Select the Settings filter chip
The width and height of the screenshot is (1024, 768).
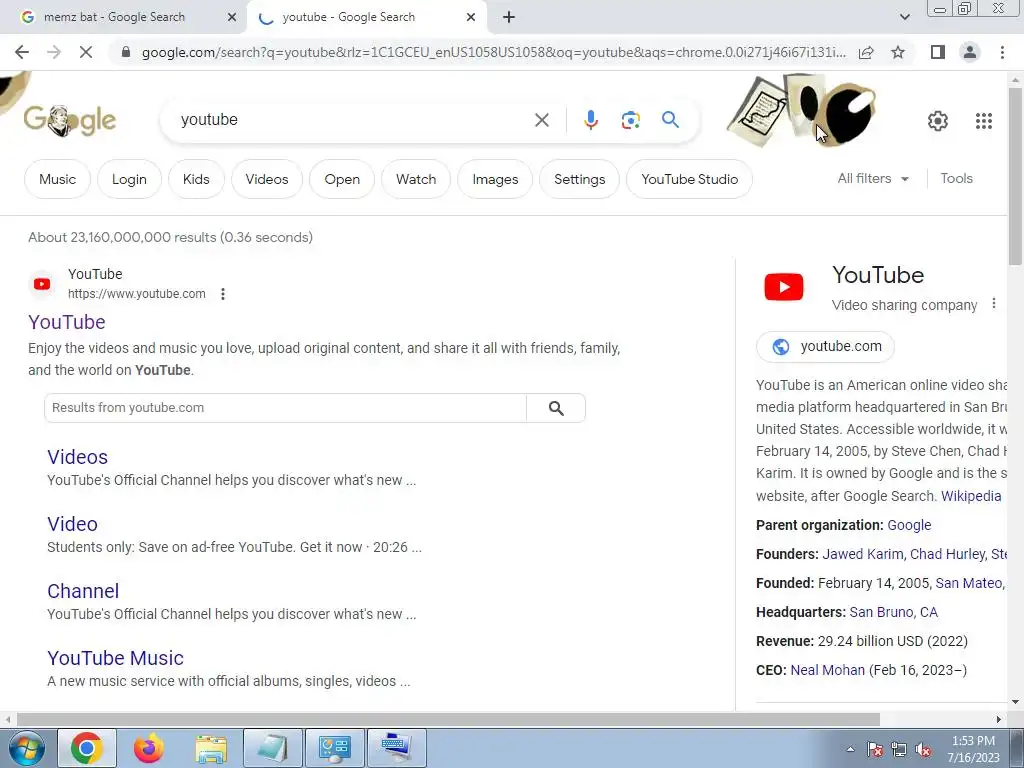579,179
